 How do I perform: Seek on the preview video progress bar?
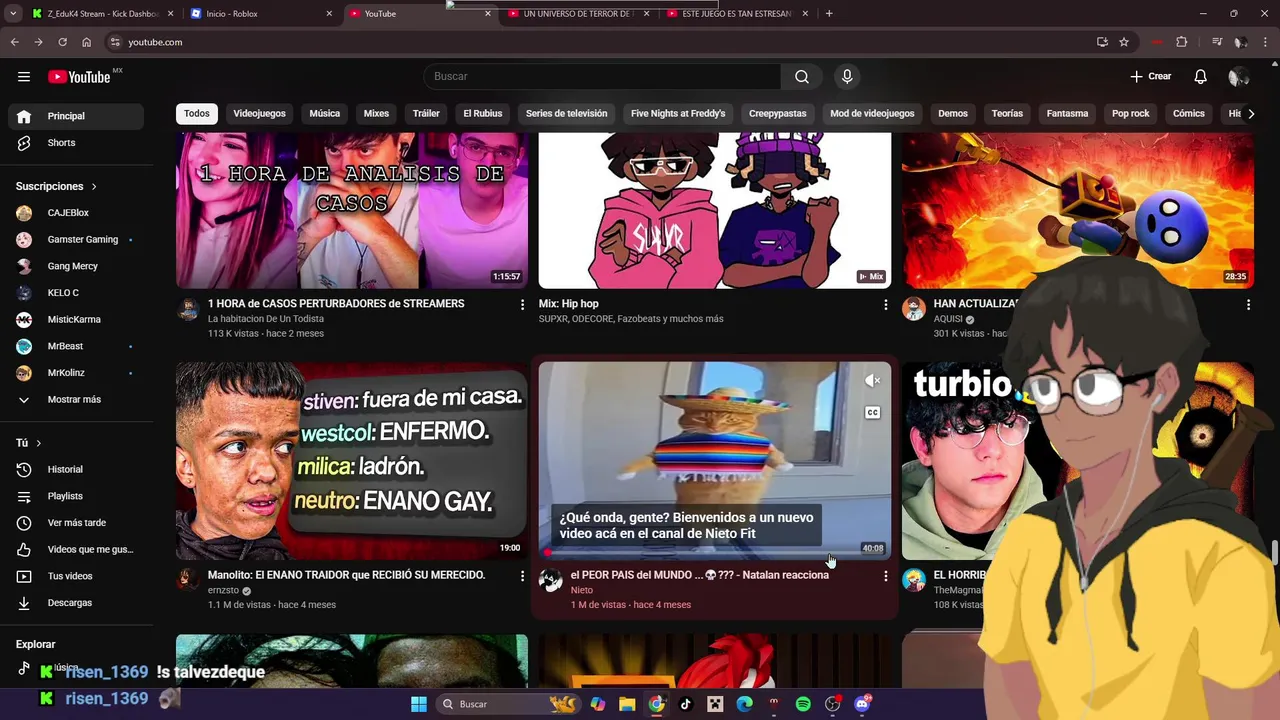(x=715, y=553)
